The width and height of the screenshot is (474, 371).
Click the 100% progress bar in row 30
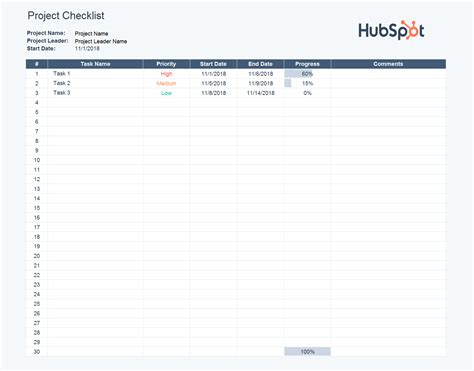[307, 352]
